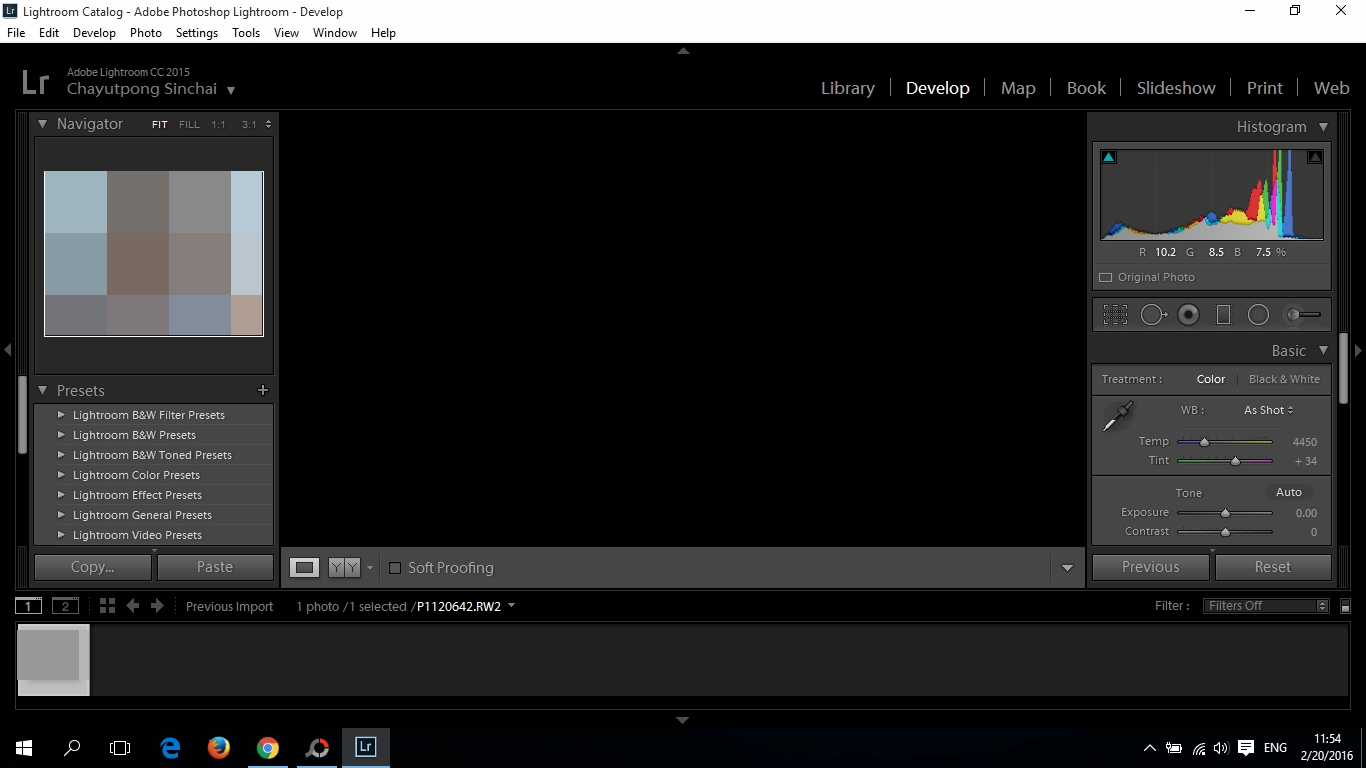This screenshot has height=768, width=1366.
Task: Open Filters Off filter dropdown
Action: (1266, 606)
